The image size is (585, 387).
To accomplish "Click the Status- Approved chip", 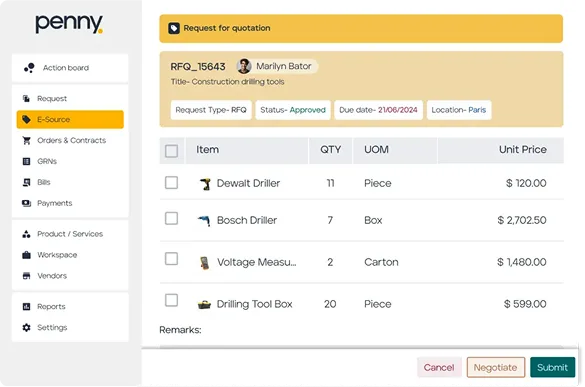I will [293, 110].
